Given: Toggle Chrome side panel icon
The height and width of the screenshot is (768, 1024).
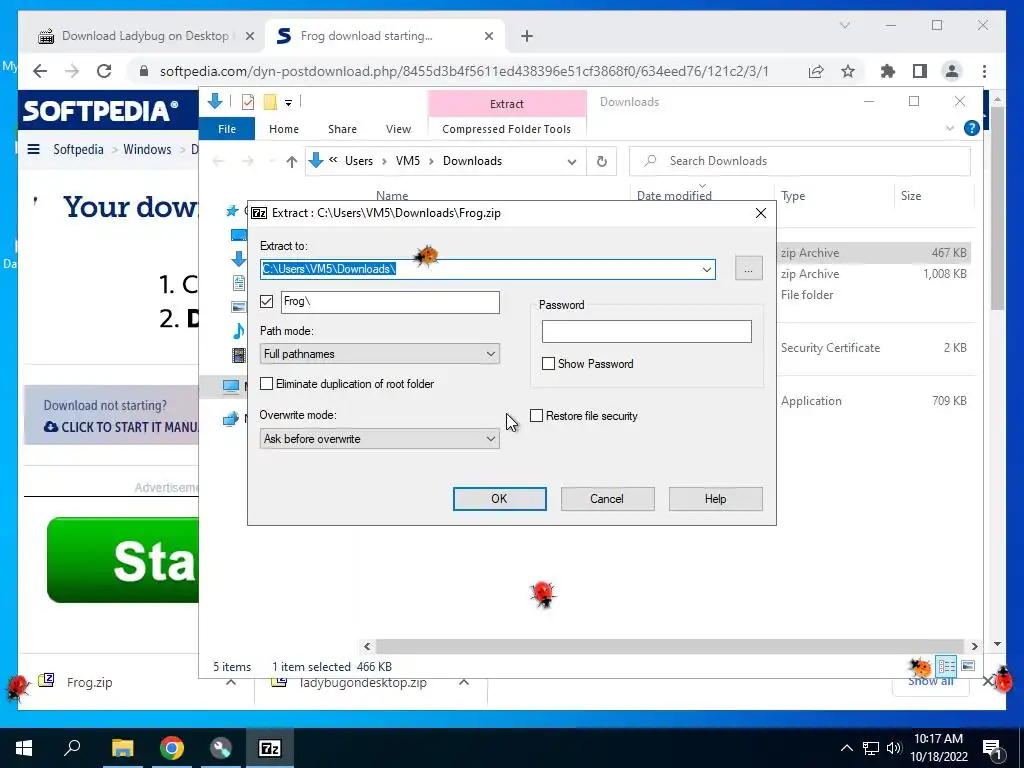Looking at the screenshot, I should pos(920,71).
